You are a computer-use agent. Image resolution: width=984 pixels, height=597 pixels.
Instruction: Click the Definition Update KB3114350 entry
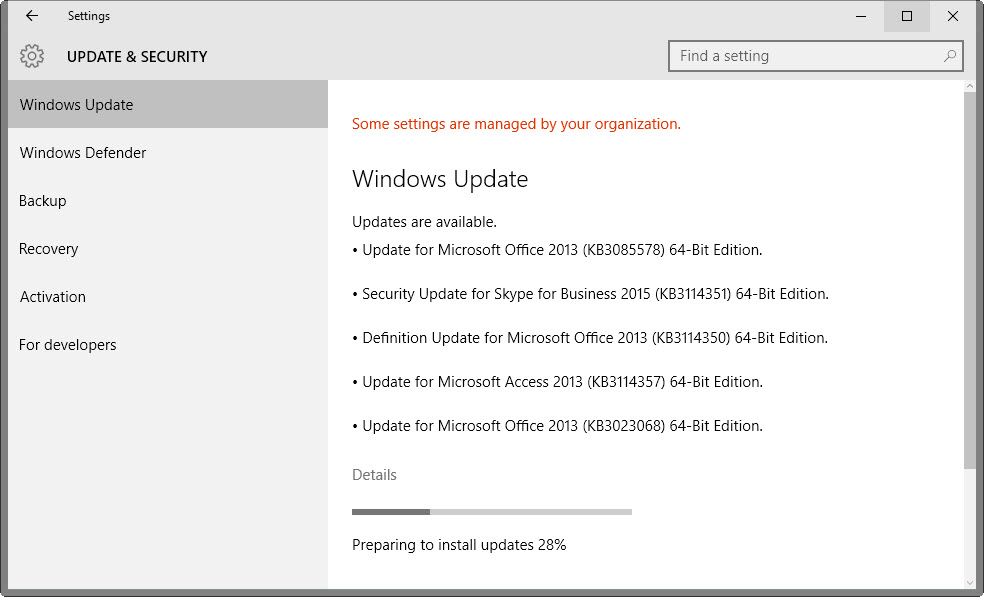[x=590, y=338]
